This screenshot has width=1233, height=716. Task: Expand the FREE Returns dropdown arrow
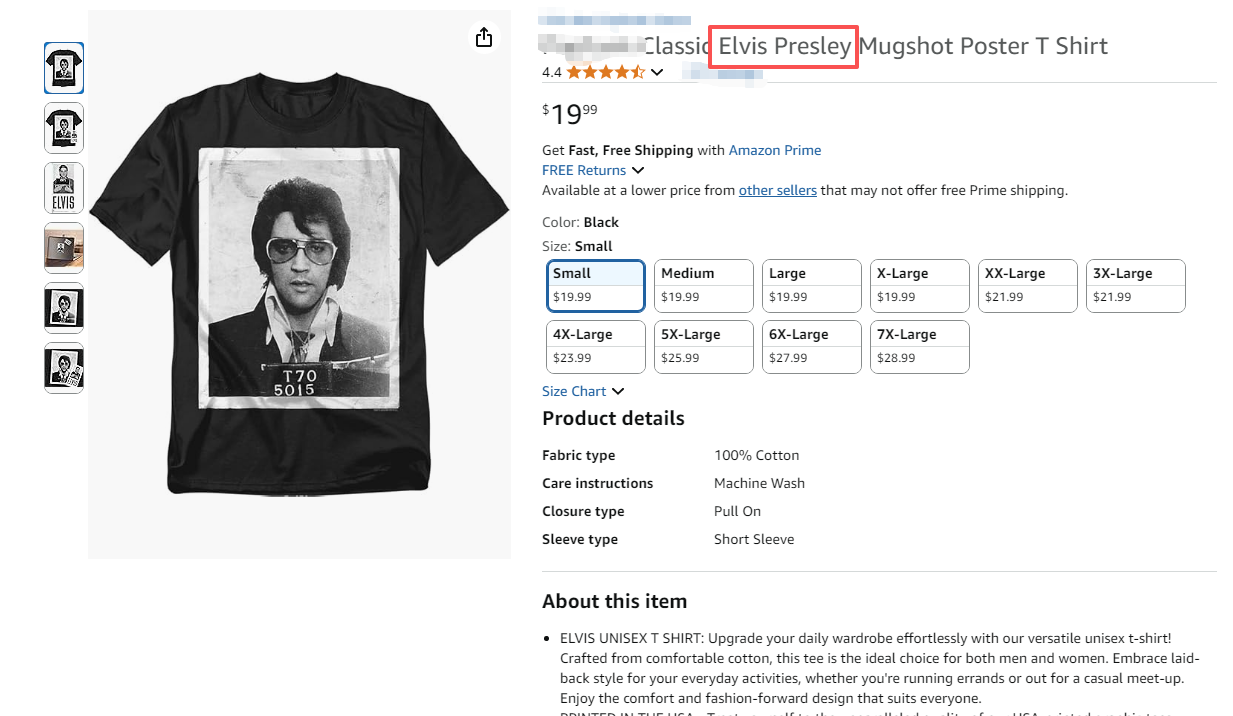point(638,170)
